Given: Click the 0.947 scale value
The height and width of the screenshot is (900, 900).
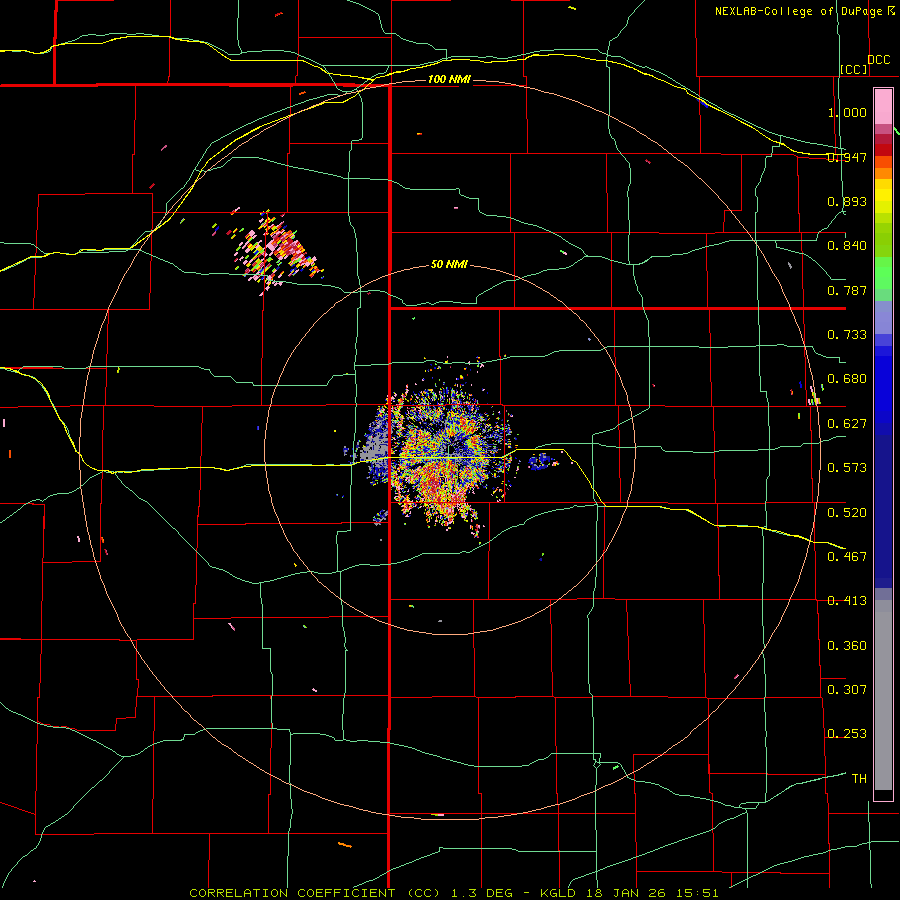Looking at the screenshot, I should pos(847,157).
